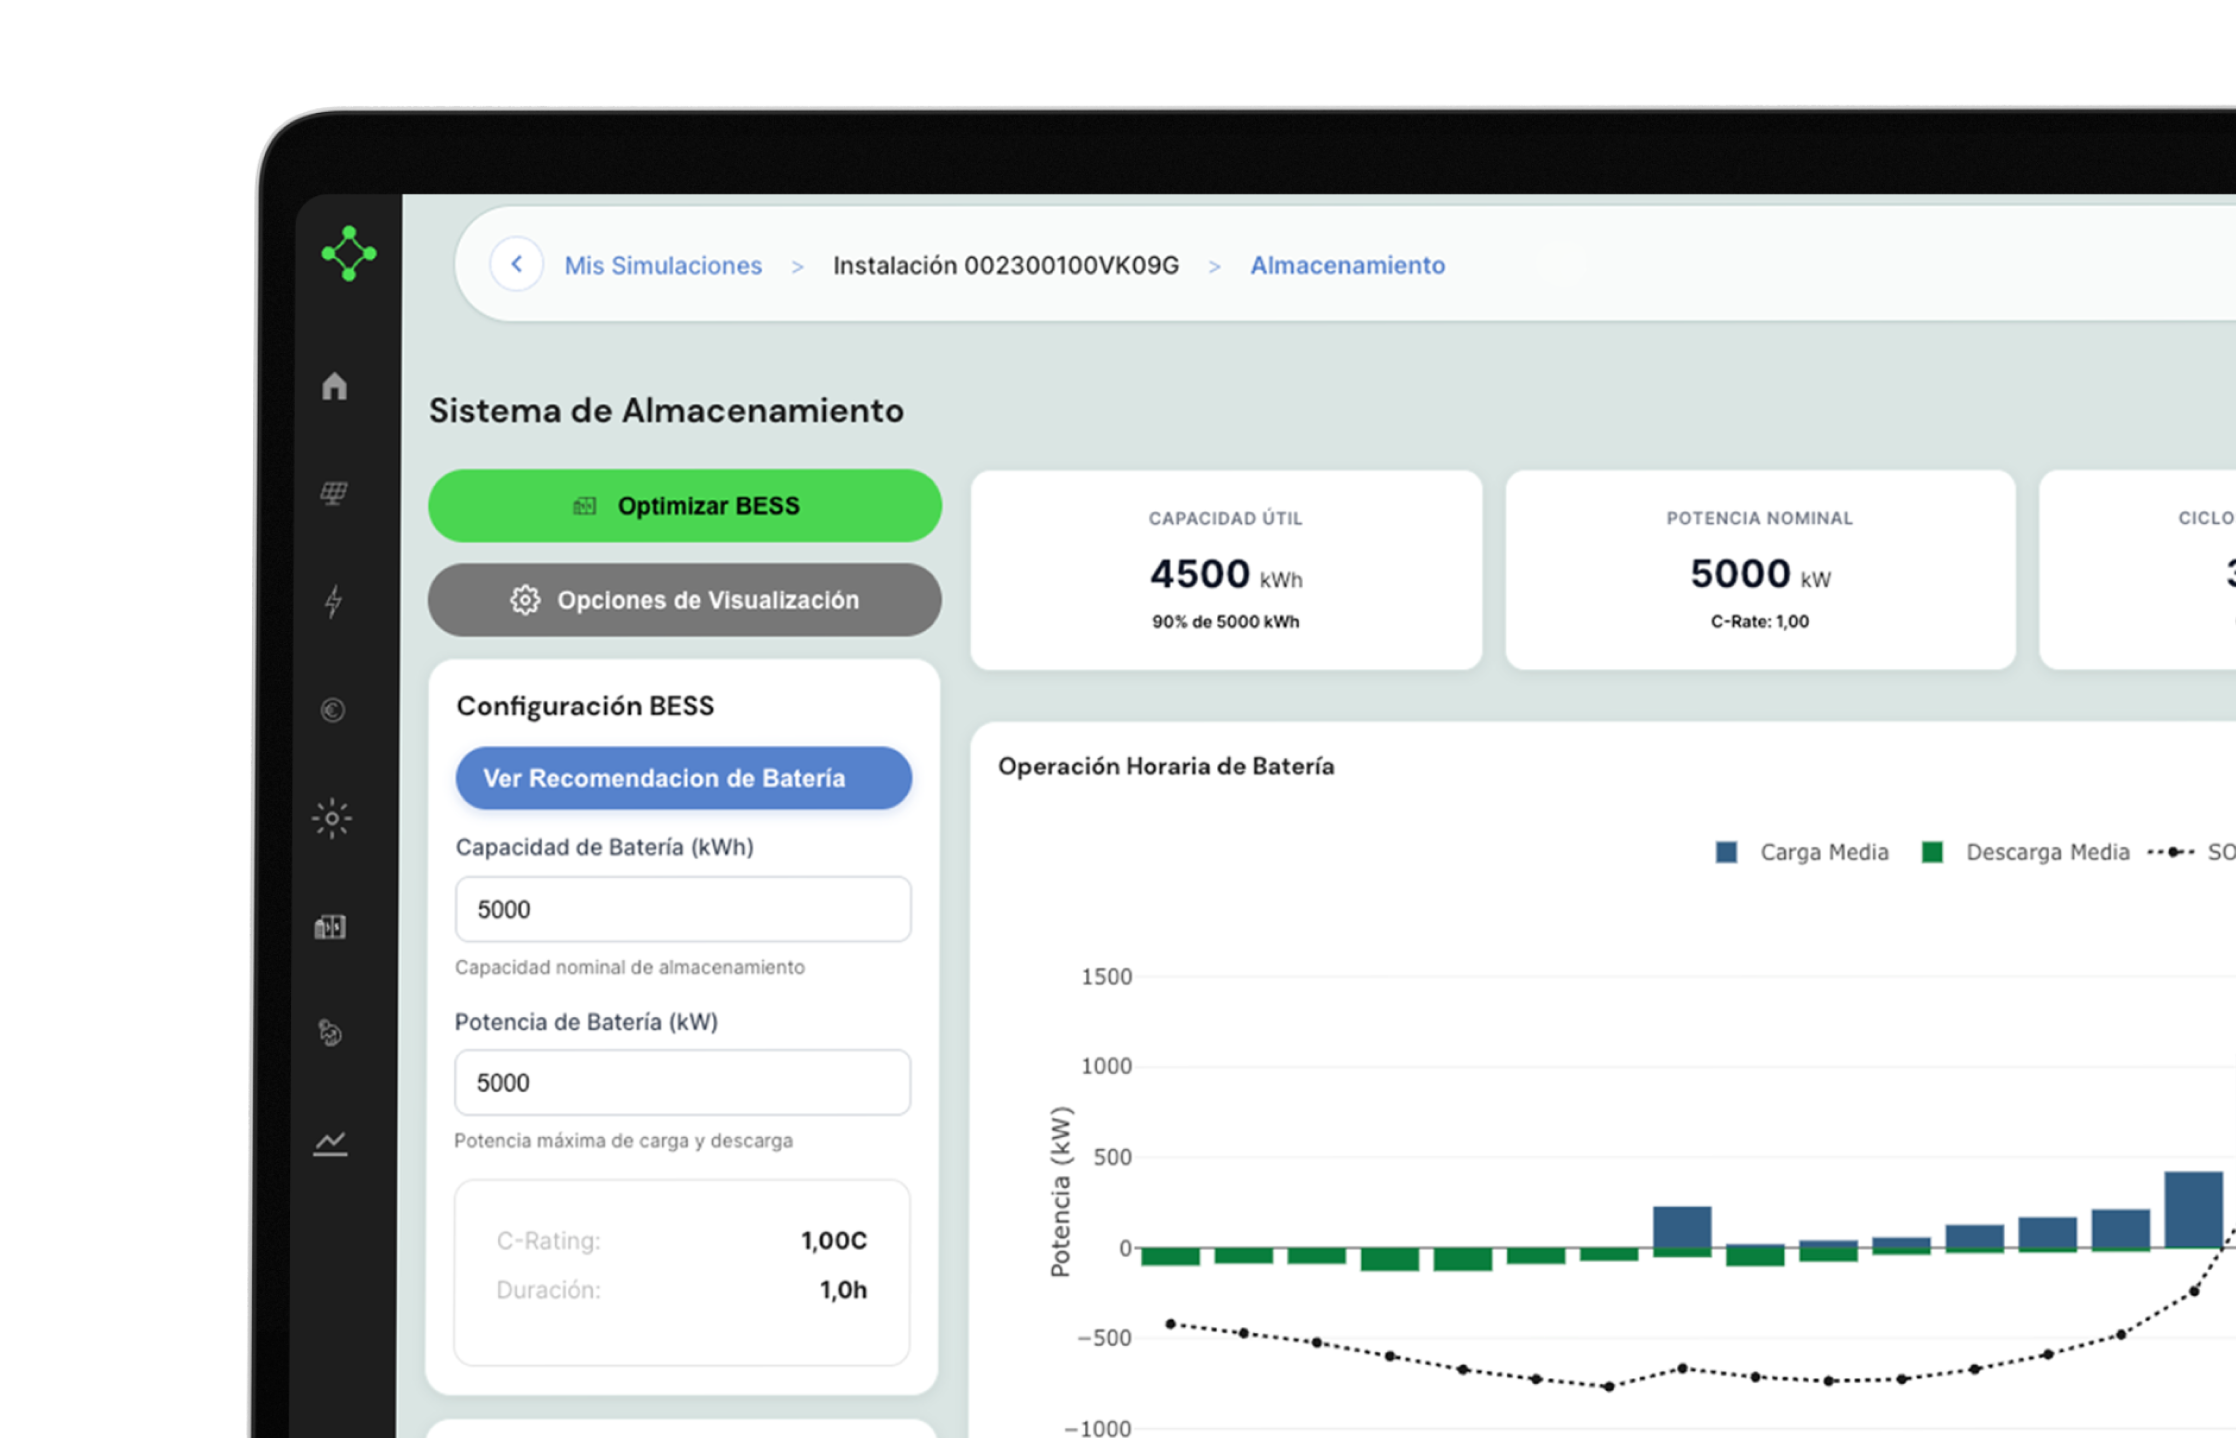Open the Home sidebar icon
The height and width of the screenshot is (1438, 2236).
click(334, 386)
